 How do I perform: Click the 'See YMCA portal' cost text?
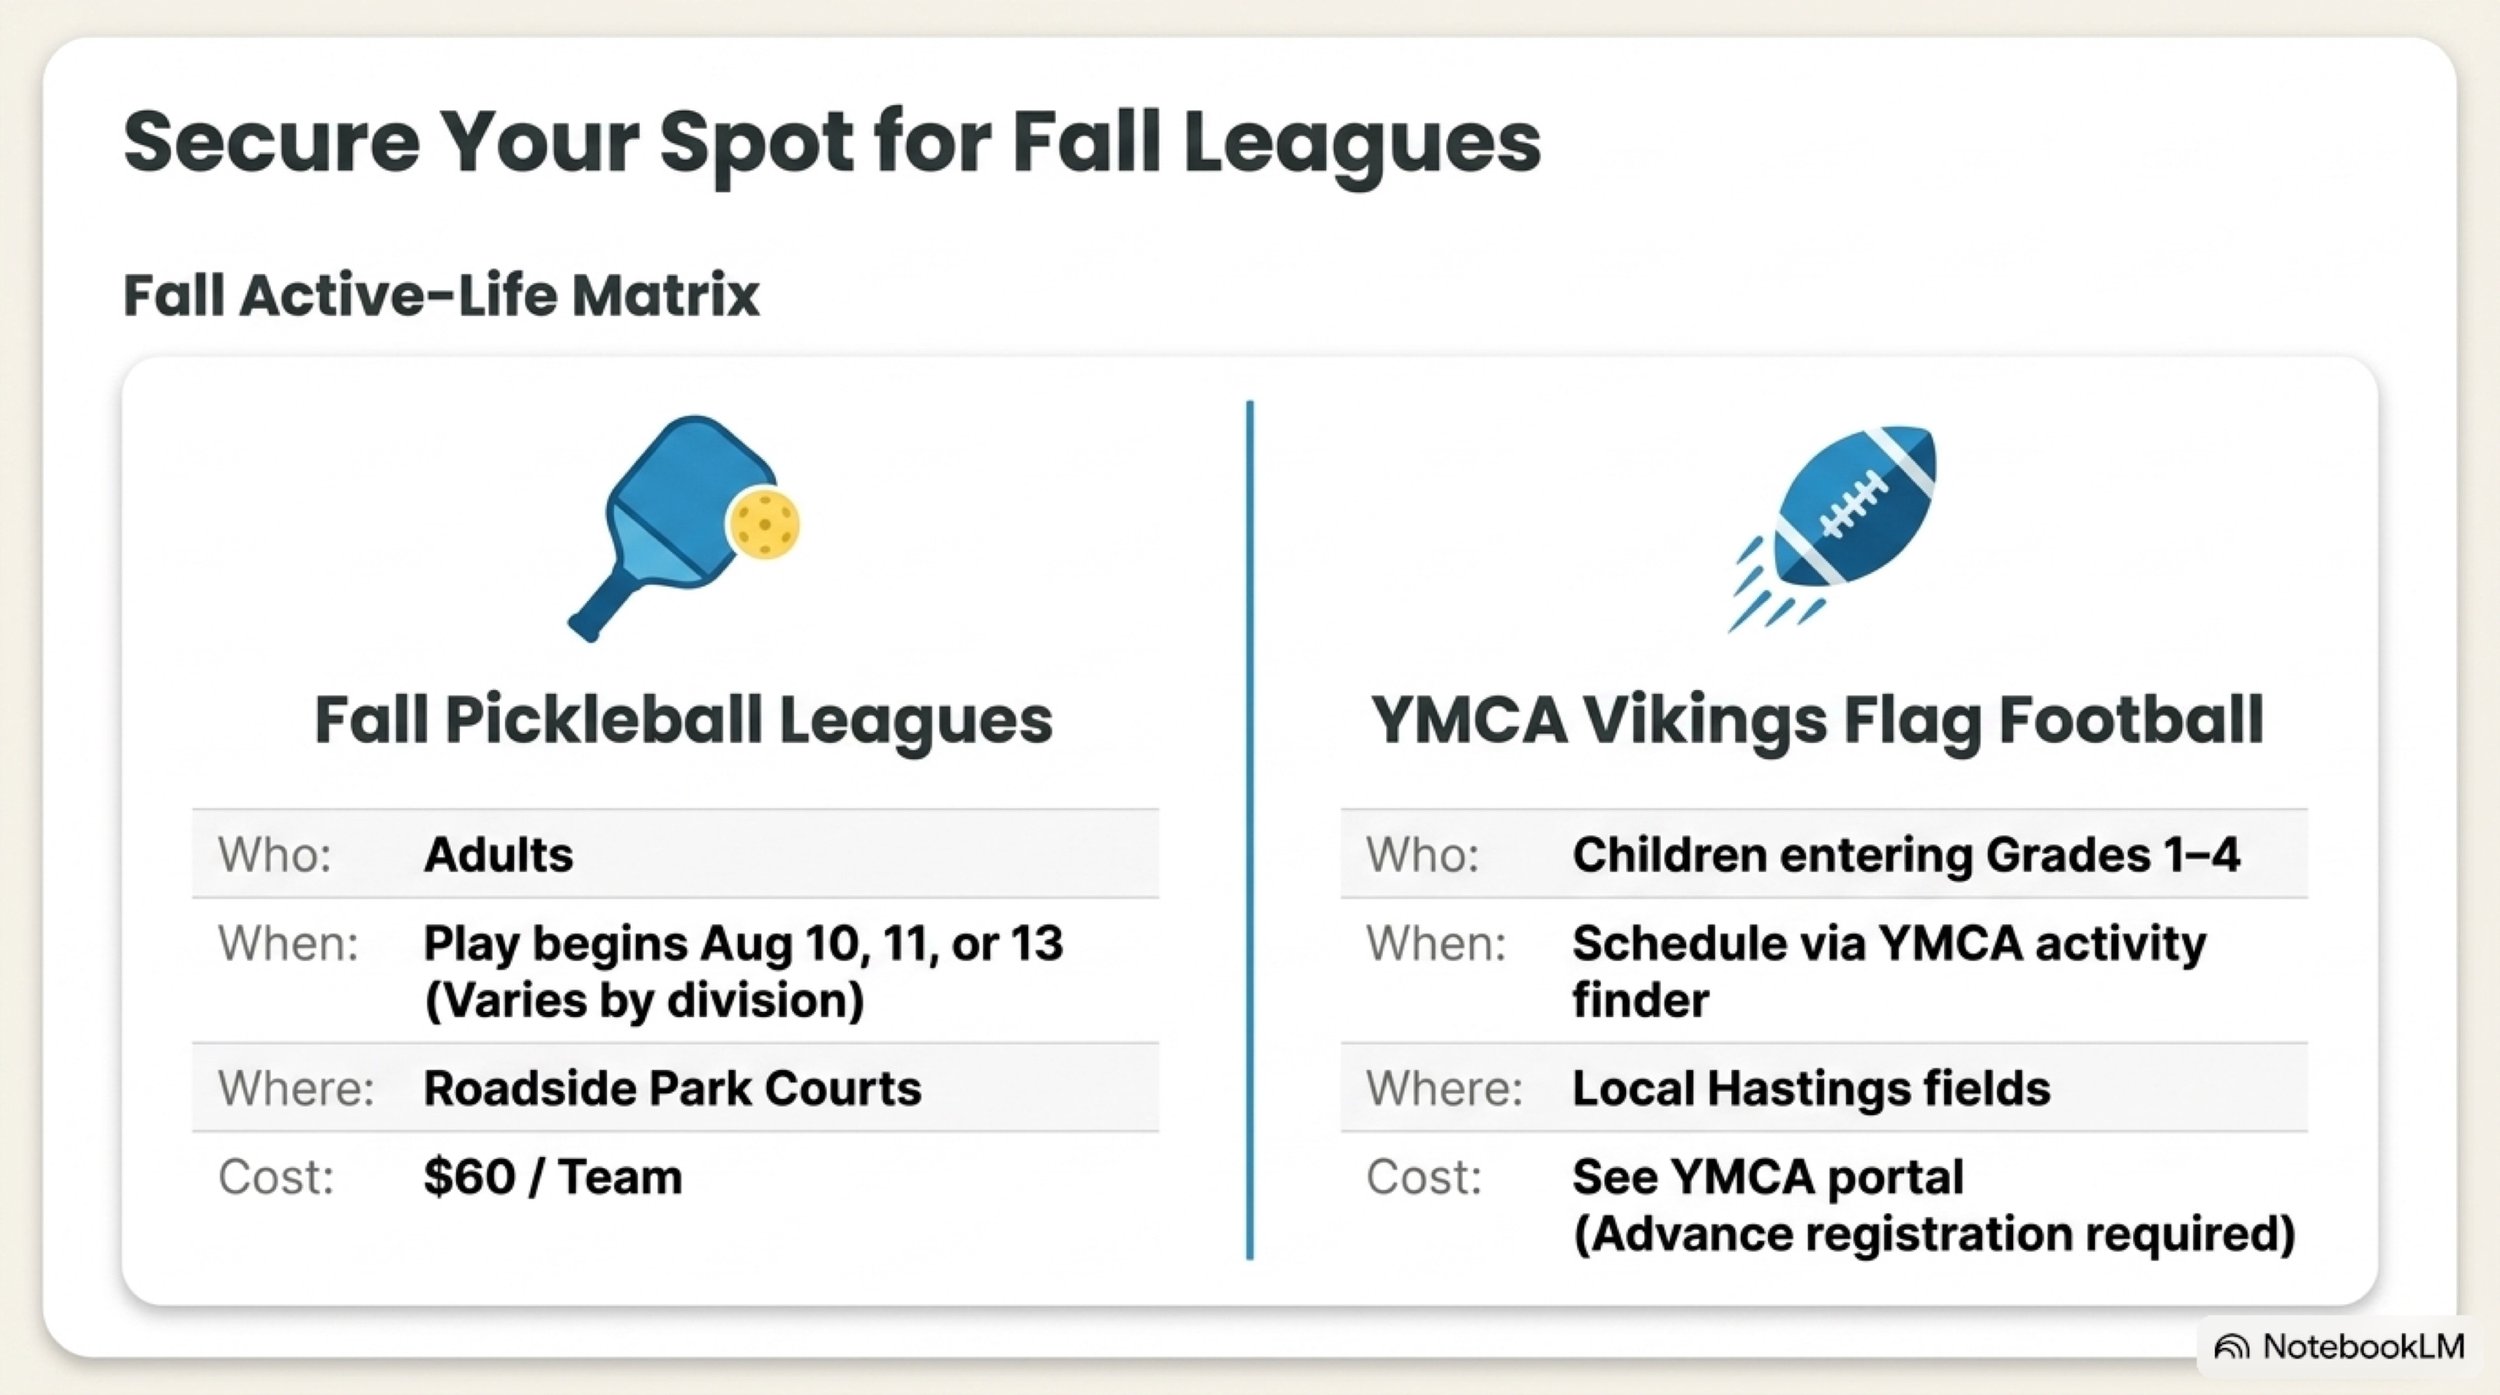[1768, 1177]
